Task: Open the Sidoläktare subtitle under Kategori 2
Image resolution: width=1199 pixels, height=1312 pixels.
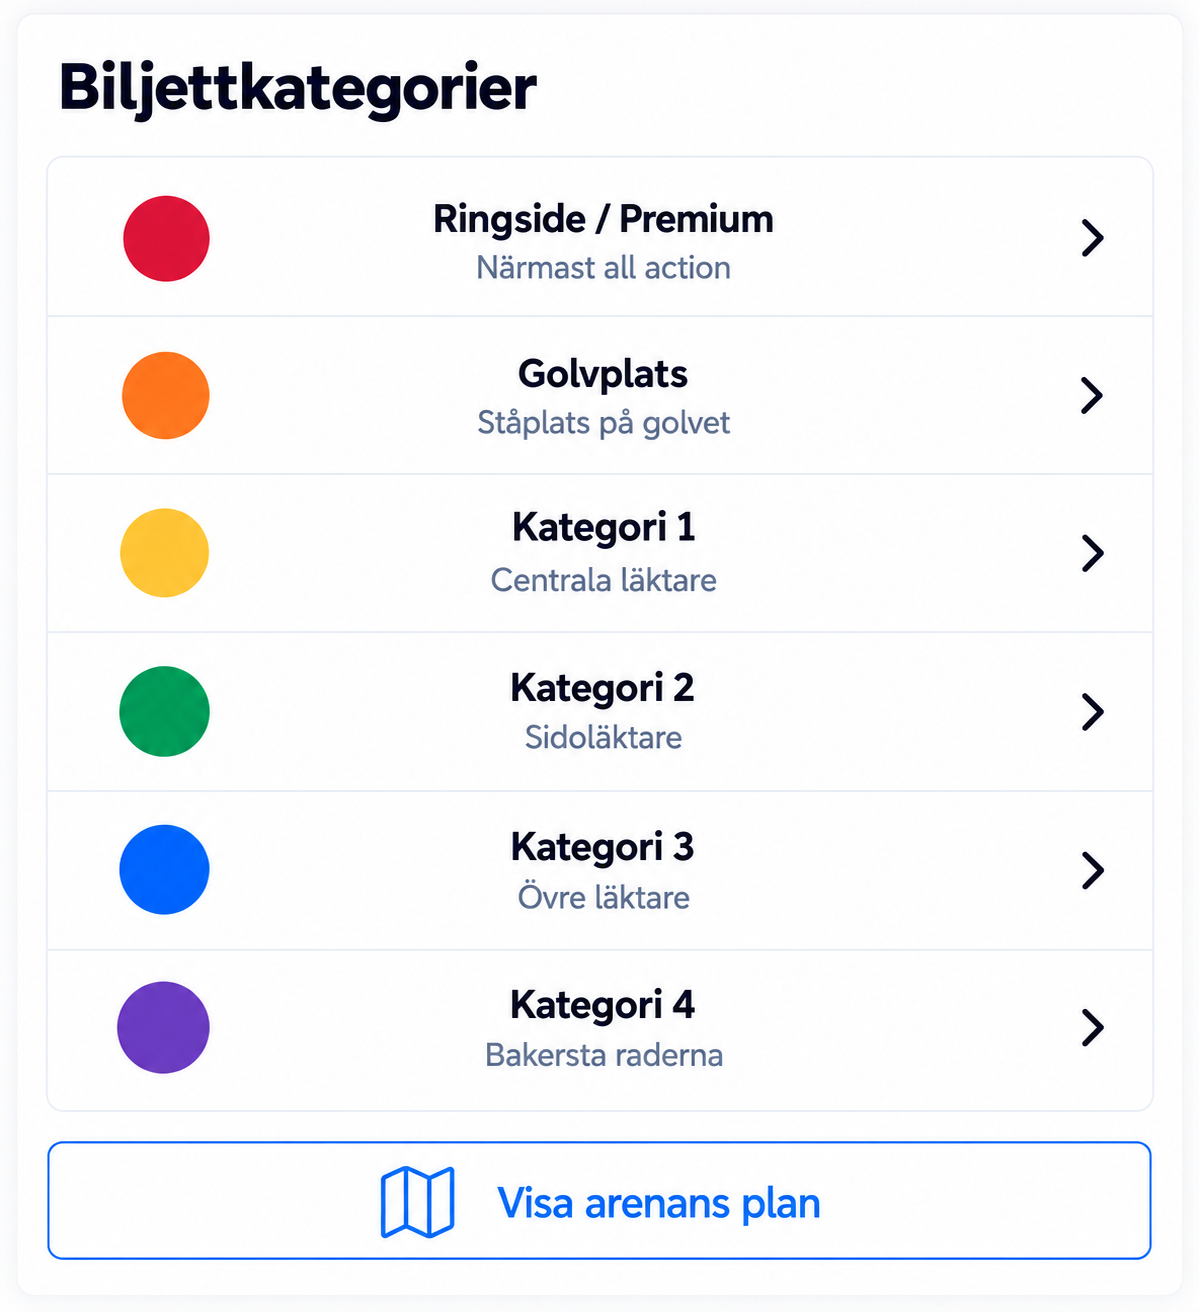Action: click(x=603, y=738)
